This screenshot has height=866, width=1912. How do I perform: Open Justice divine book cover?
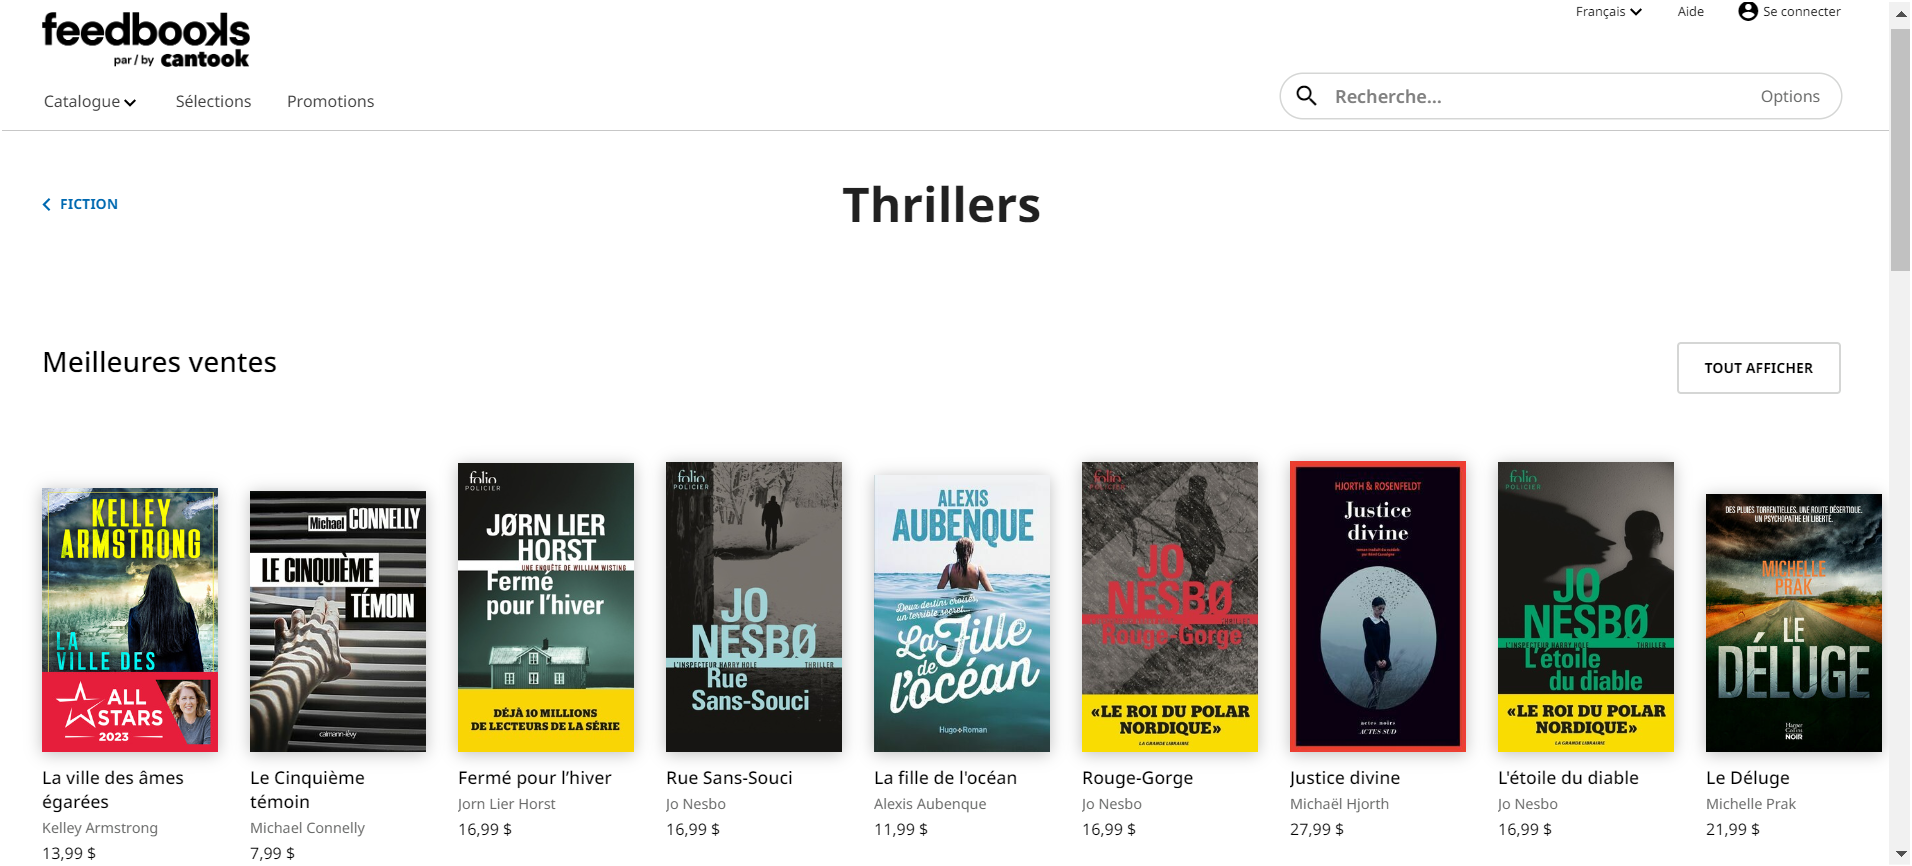coord(1378,607)
